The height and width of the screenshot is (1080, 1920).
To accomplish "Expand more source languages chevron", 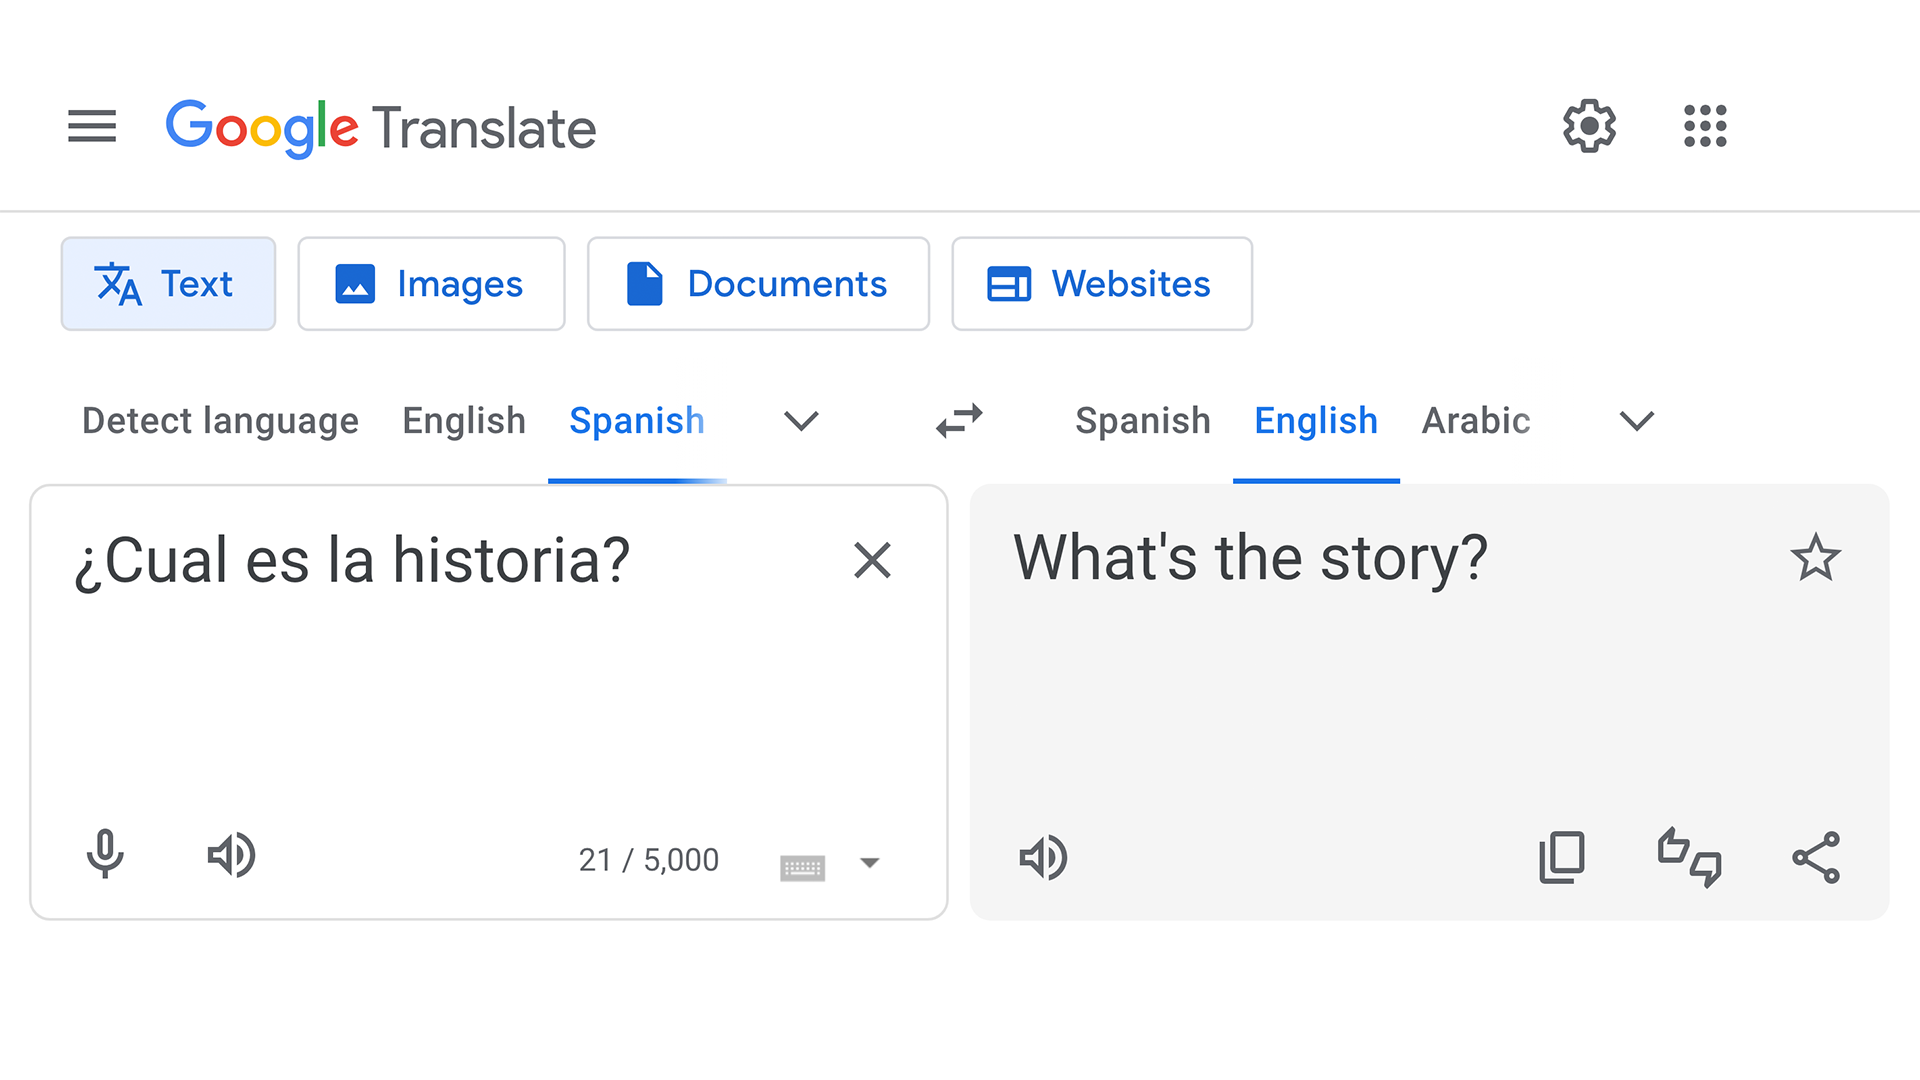I will point(801,421).
